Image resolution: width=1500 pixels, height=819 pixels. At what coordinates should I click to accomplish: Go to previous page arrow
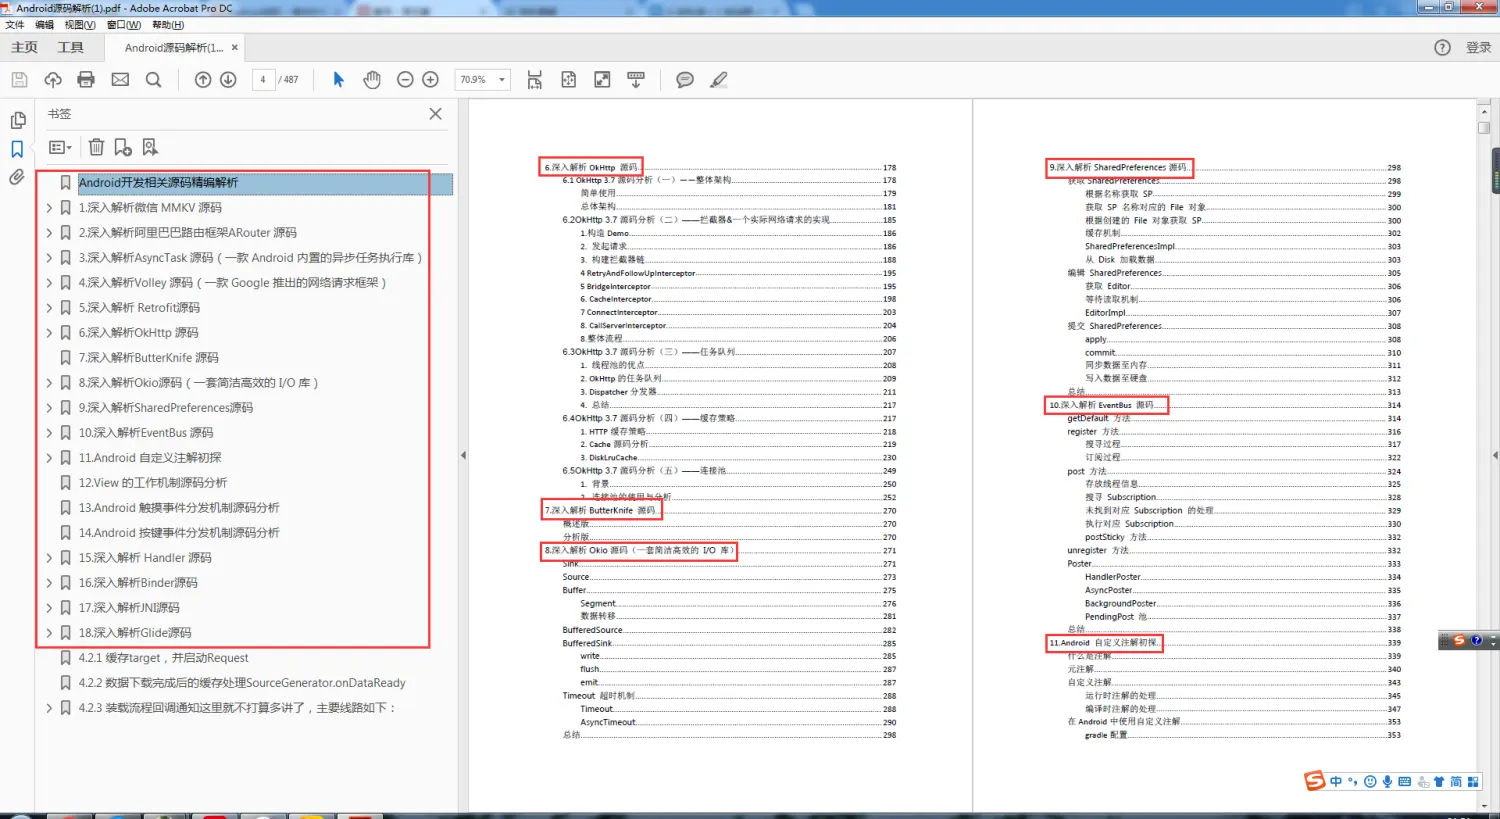(x=203, y=80)
